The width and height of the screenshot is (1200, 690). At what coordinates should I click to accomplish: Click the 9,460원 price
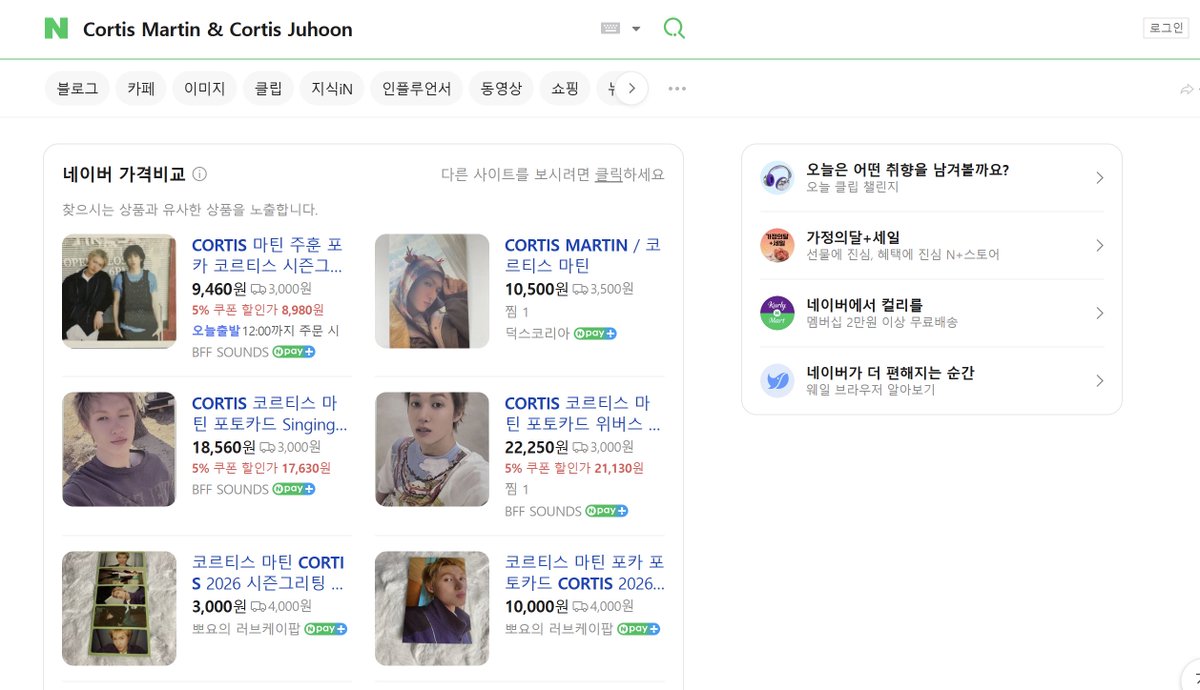[219, 289]
